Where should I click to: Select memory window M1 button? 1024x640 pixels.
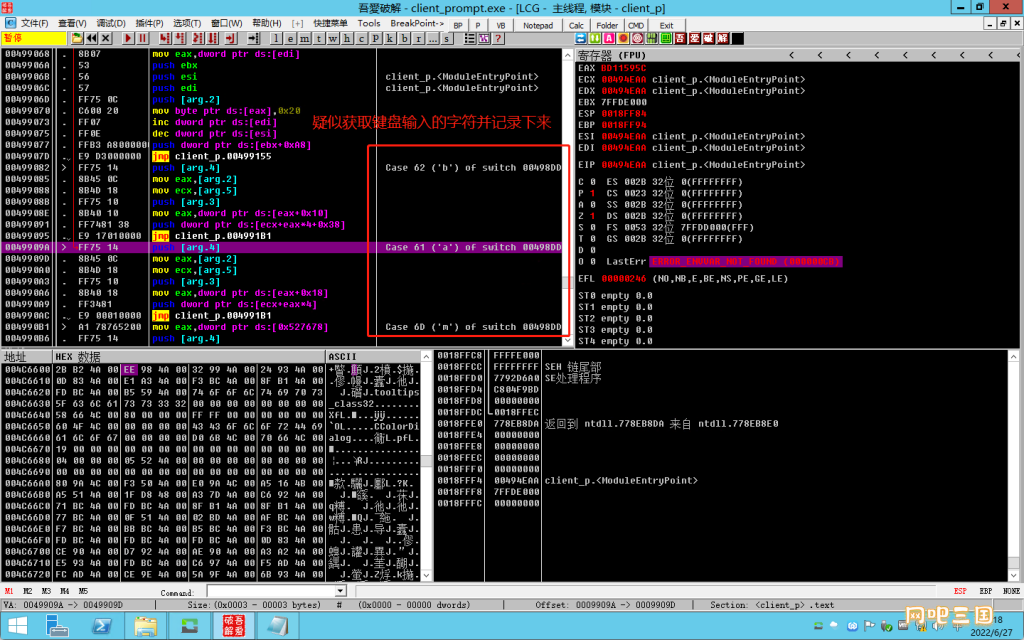click(x=9, y=591)
